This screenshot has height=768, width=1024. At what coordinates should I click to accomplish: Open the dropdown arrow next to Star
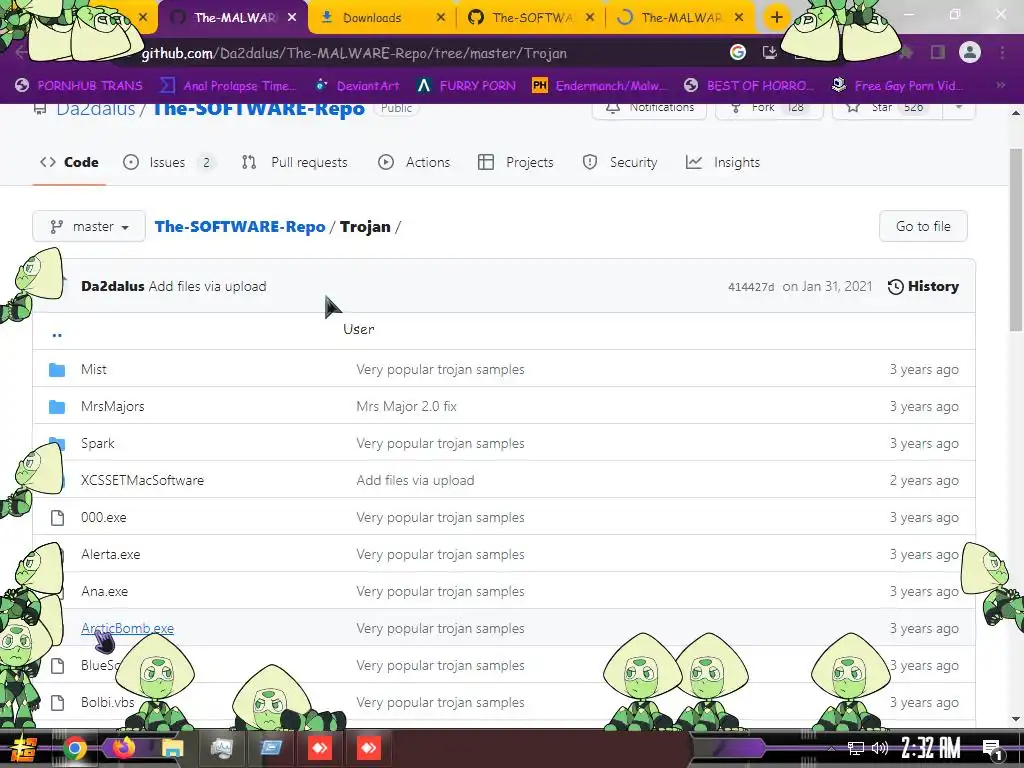(959, 108)
